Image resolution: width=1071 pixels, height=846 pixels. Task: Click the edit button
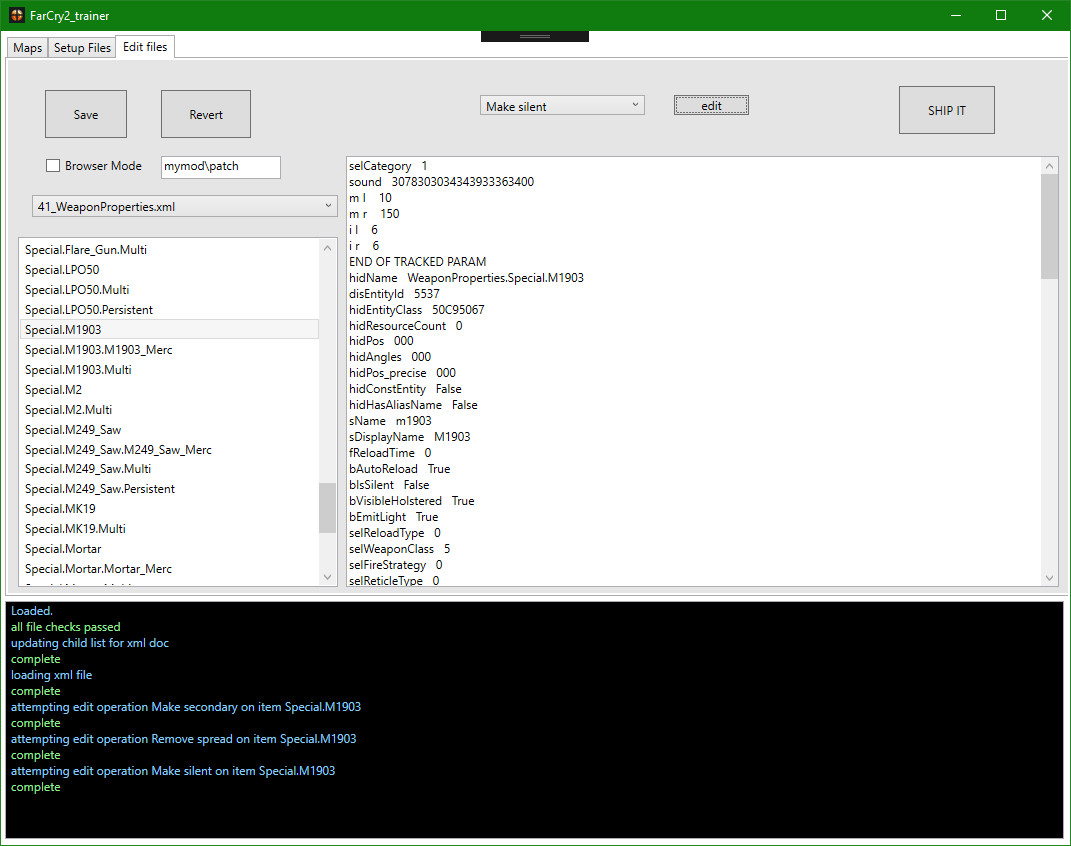[711, 105]
